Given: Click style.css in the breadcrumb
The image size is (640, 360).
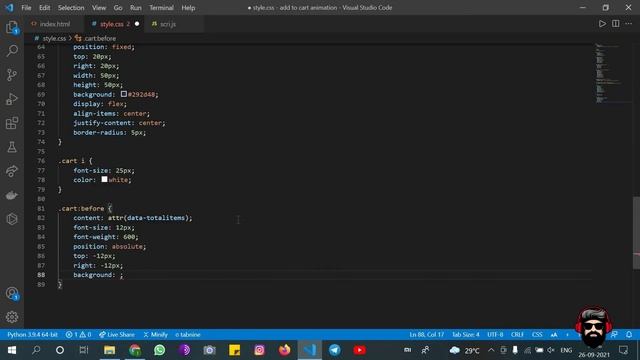Looking at the screenshot, I should [54, 38].
